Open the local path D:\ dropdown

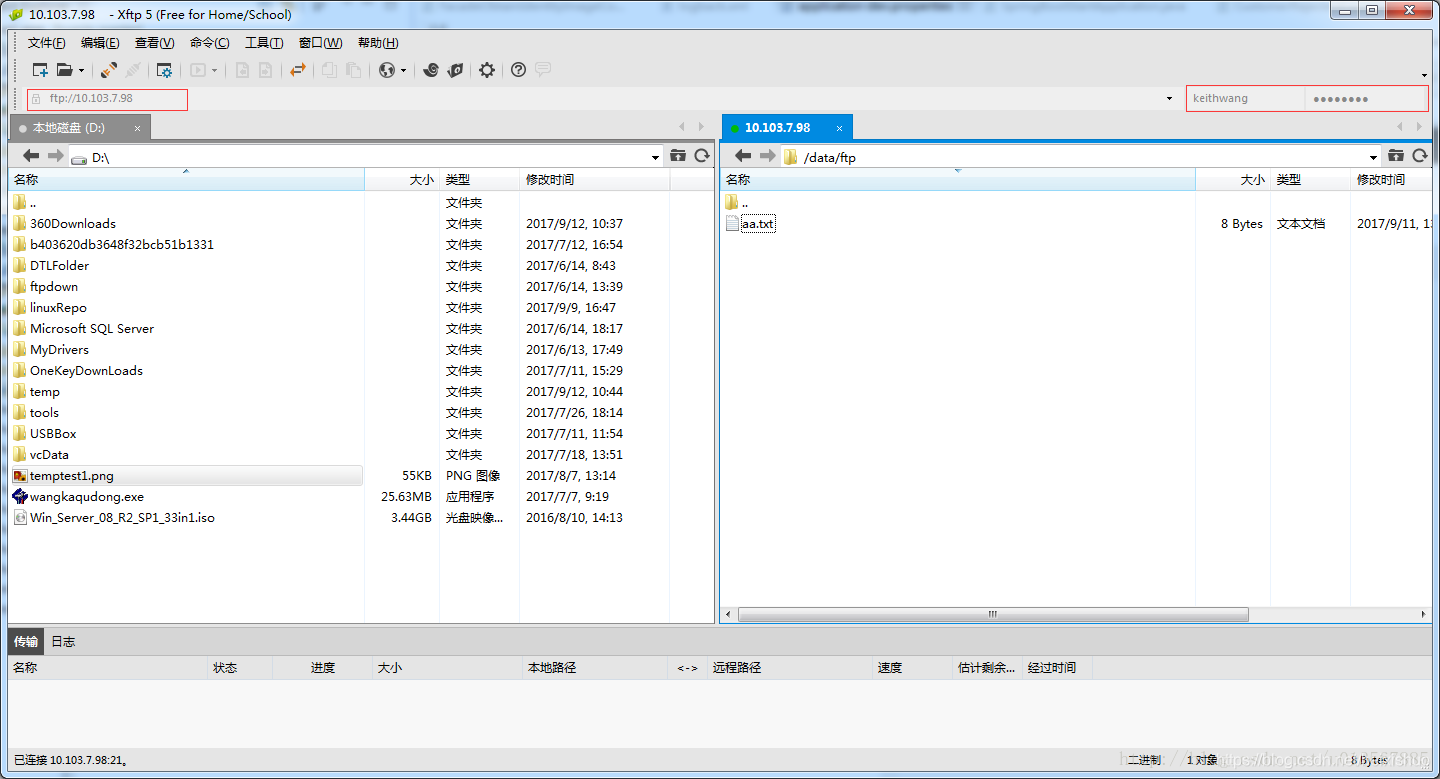(656, 157)
